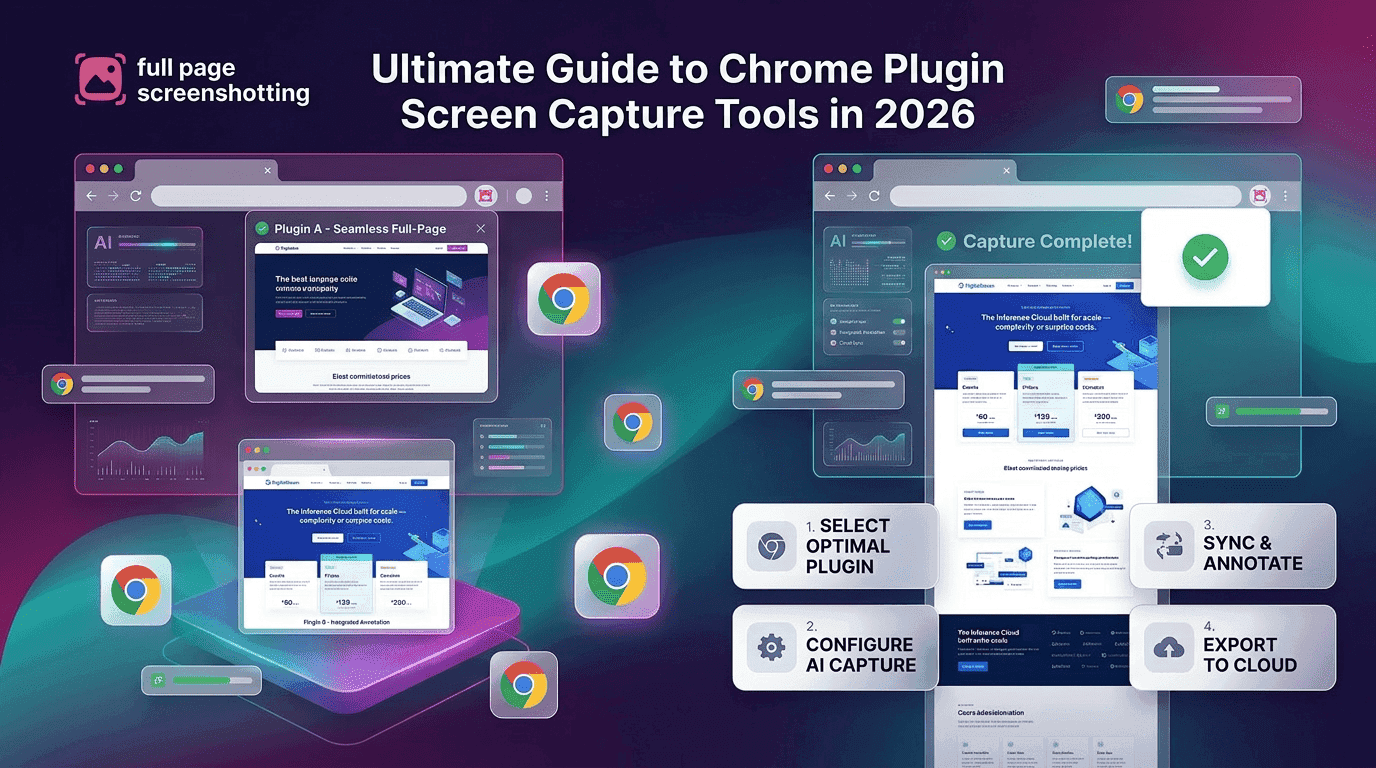This screenshot has height=768, width=1376.
Task: Click Chrome icon in pill overlapping purple window
Action: coord(62,384)
